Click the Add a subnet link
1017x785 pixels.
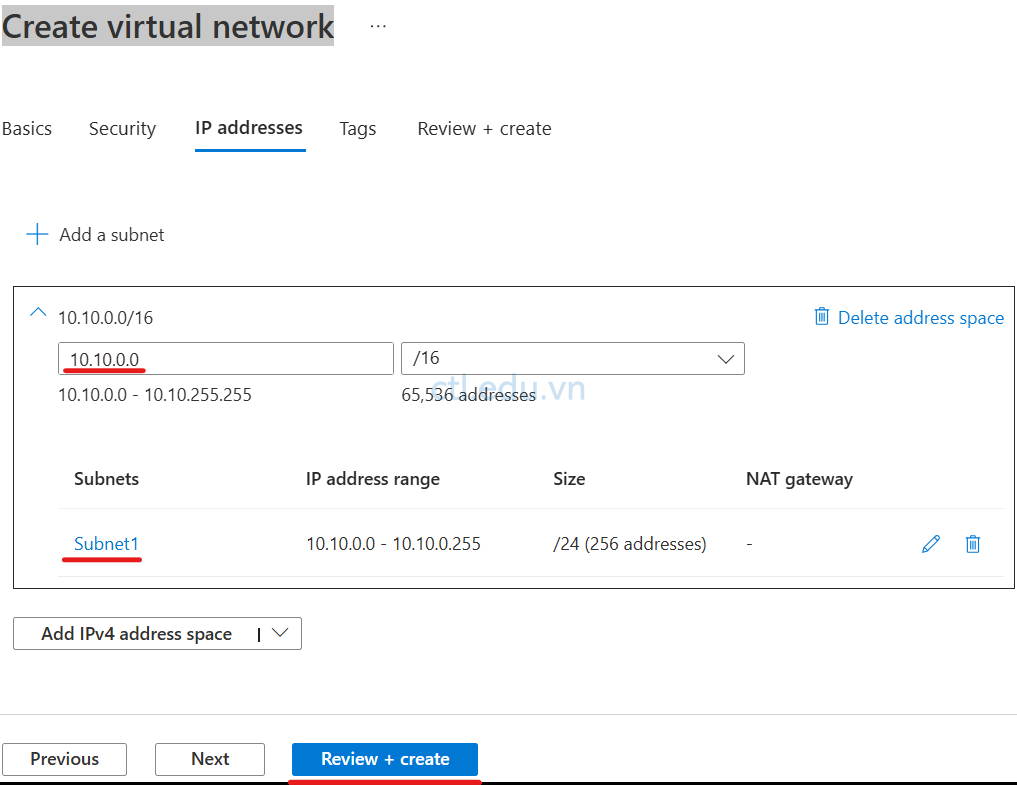112,235
